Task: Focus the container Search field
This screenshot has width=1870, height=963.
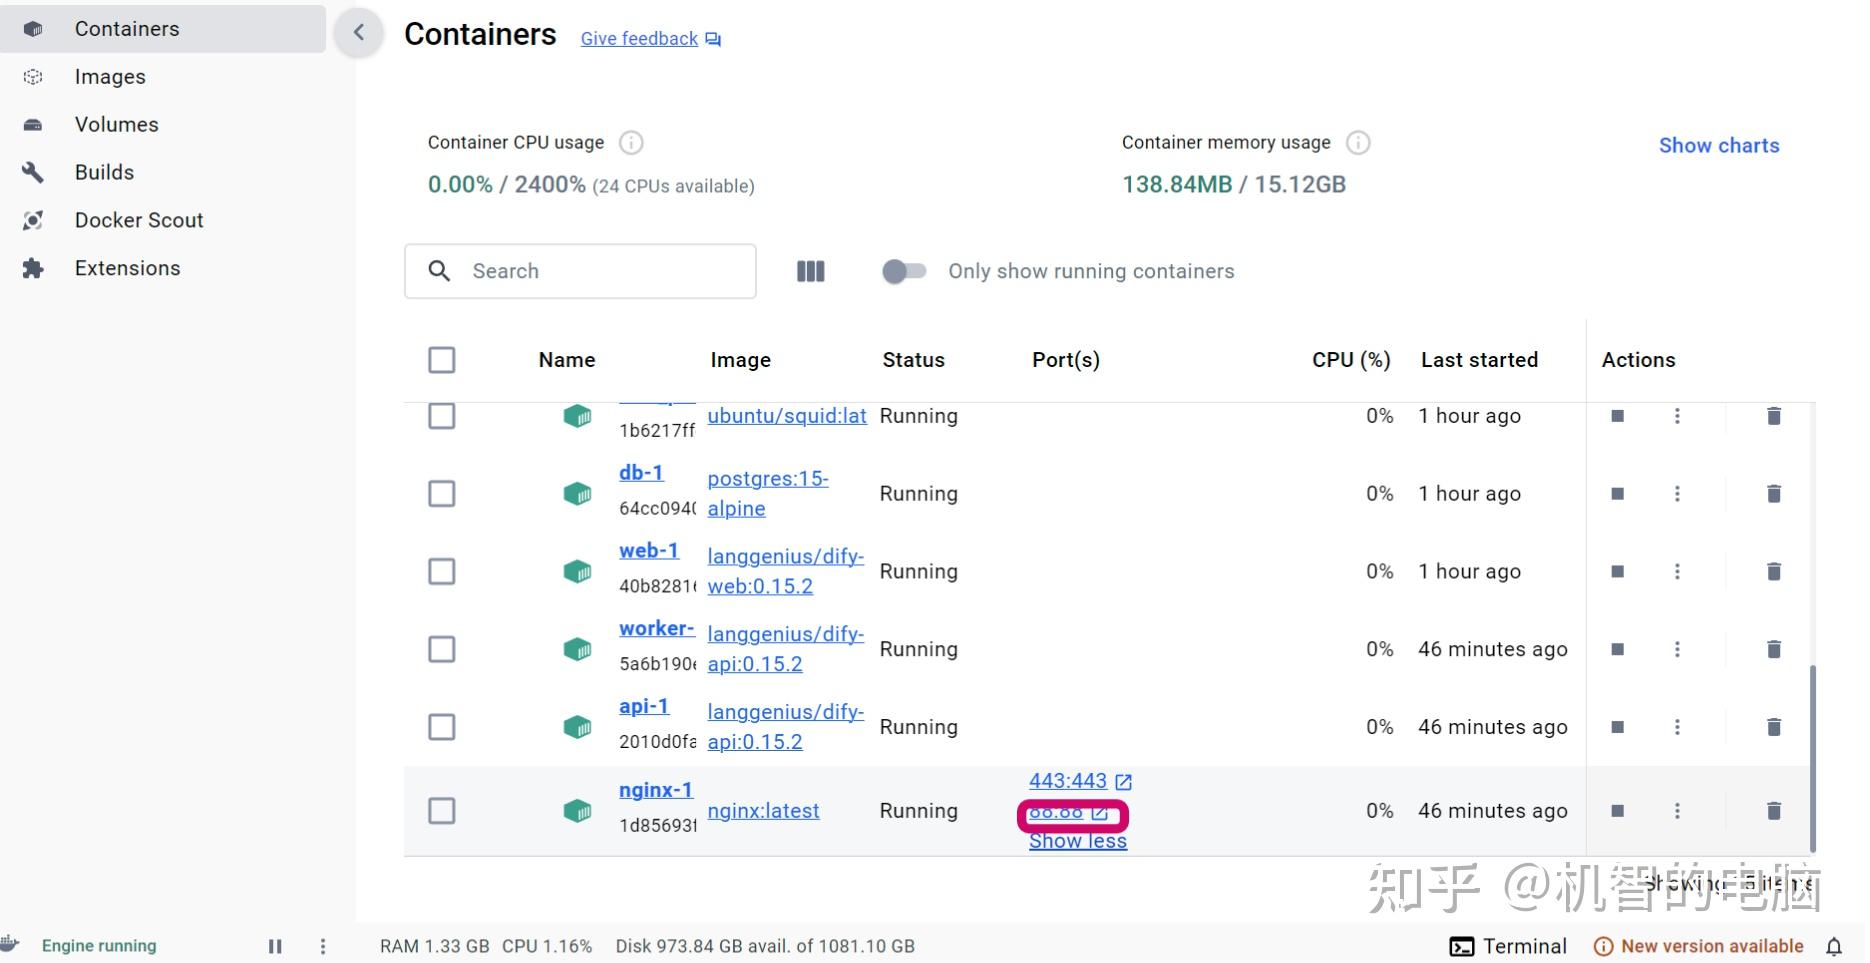Action: tap(580, 271)
